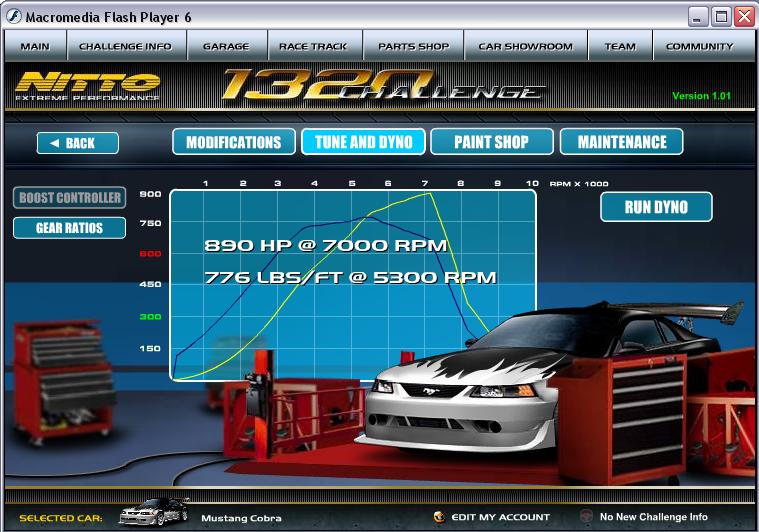
Task: Click the 776 LBS/FT @ 5300 RPM readout
Action: (x=350, y=277)
